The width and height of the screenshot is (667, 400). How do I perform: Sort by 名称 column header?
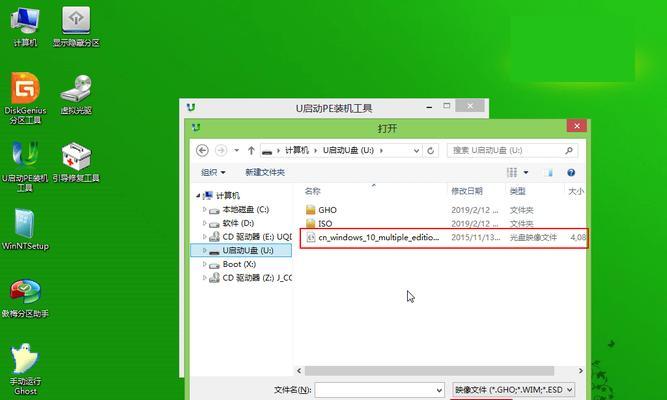click(313, 191)
